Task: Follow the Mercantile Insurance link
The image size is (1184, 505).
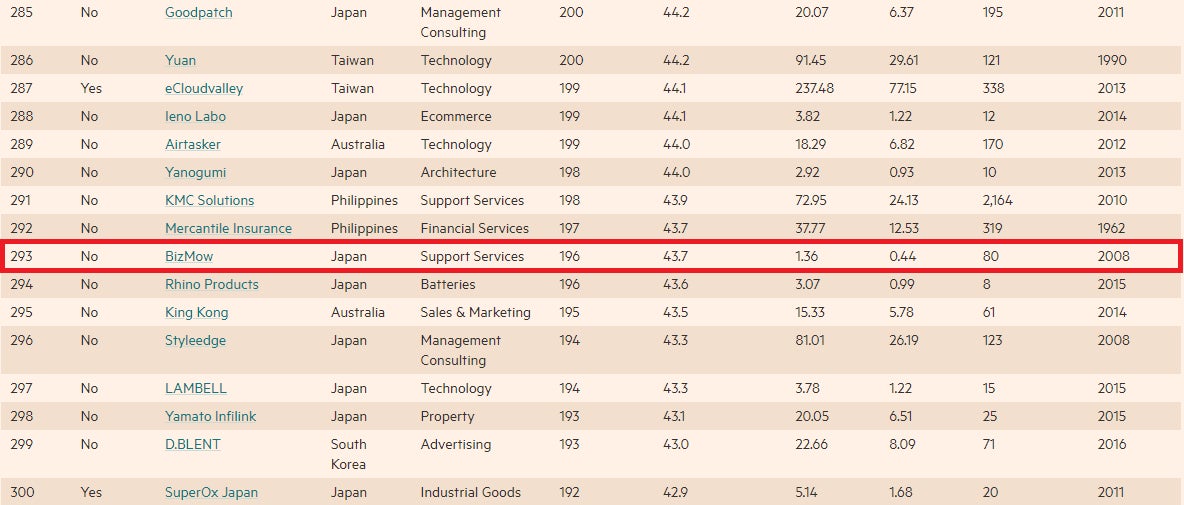Action: 228,228
